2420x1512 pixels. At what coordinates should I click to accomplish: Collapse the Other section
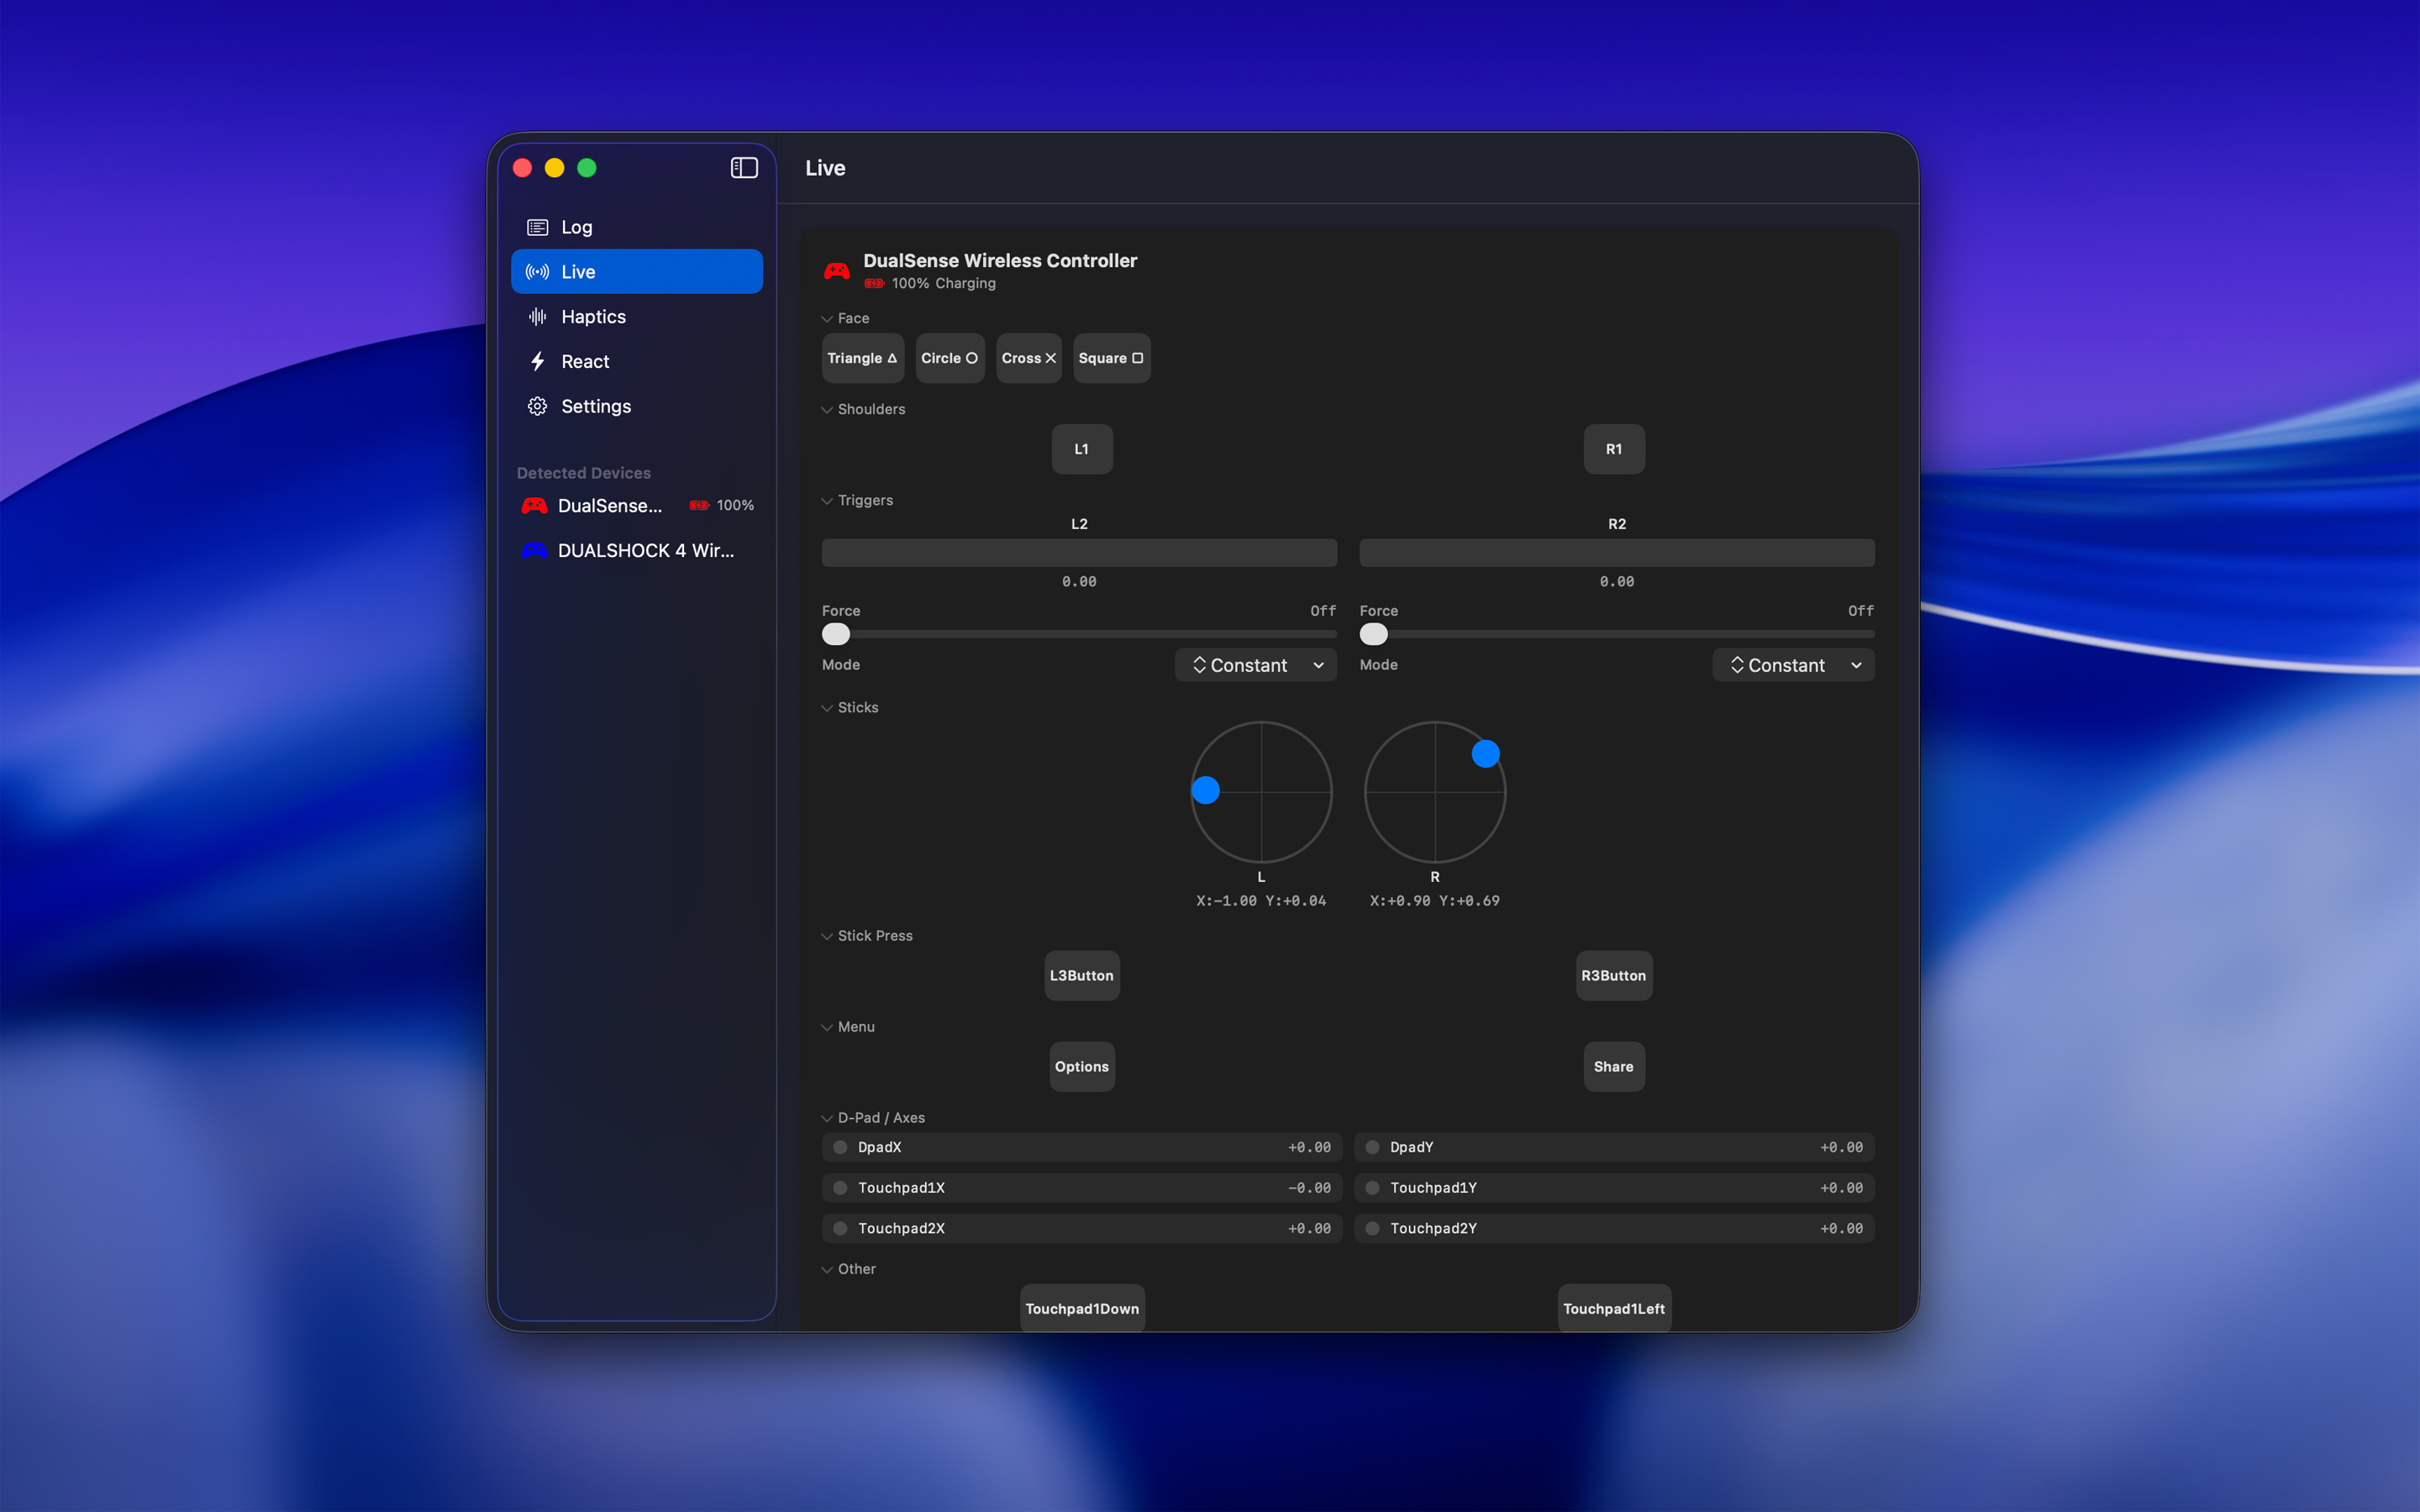pos(827,1270)
